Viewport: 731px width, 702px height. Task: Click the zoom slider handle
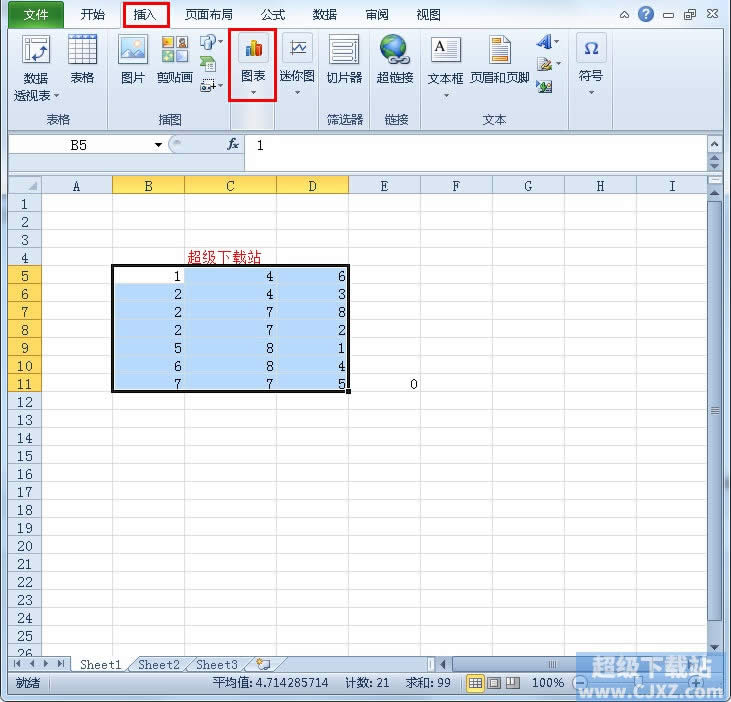pyautogui.click(x=639, y=683)
